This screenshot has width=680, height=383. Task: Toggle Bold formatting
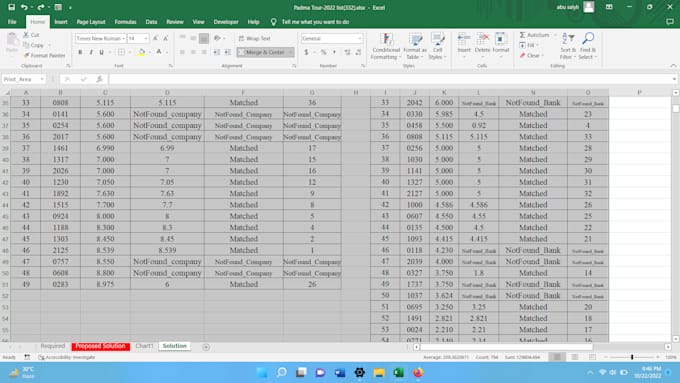tap(80, 52)
